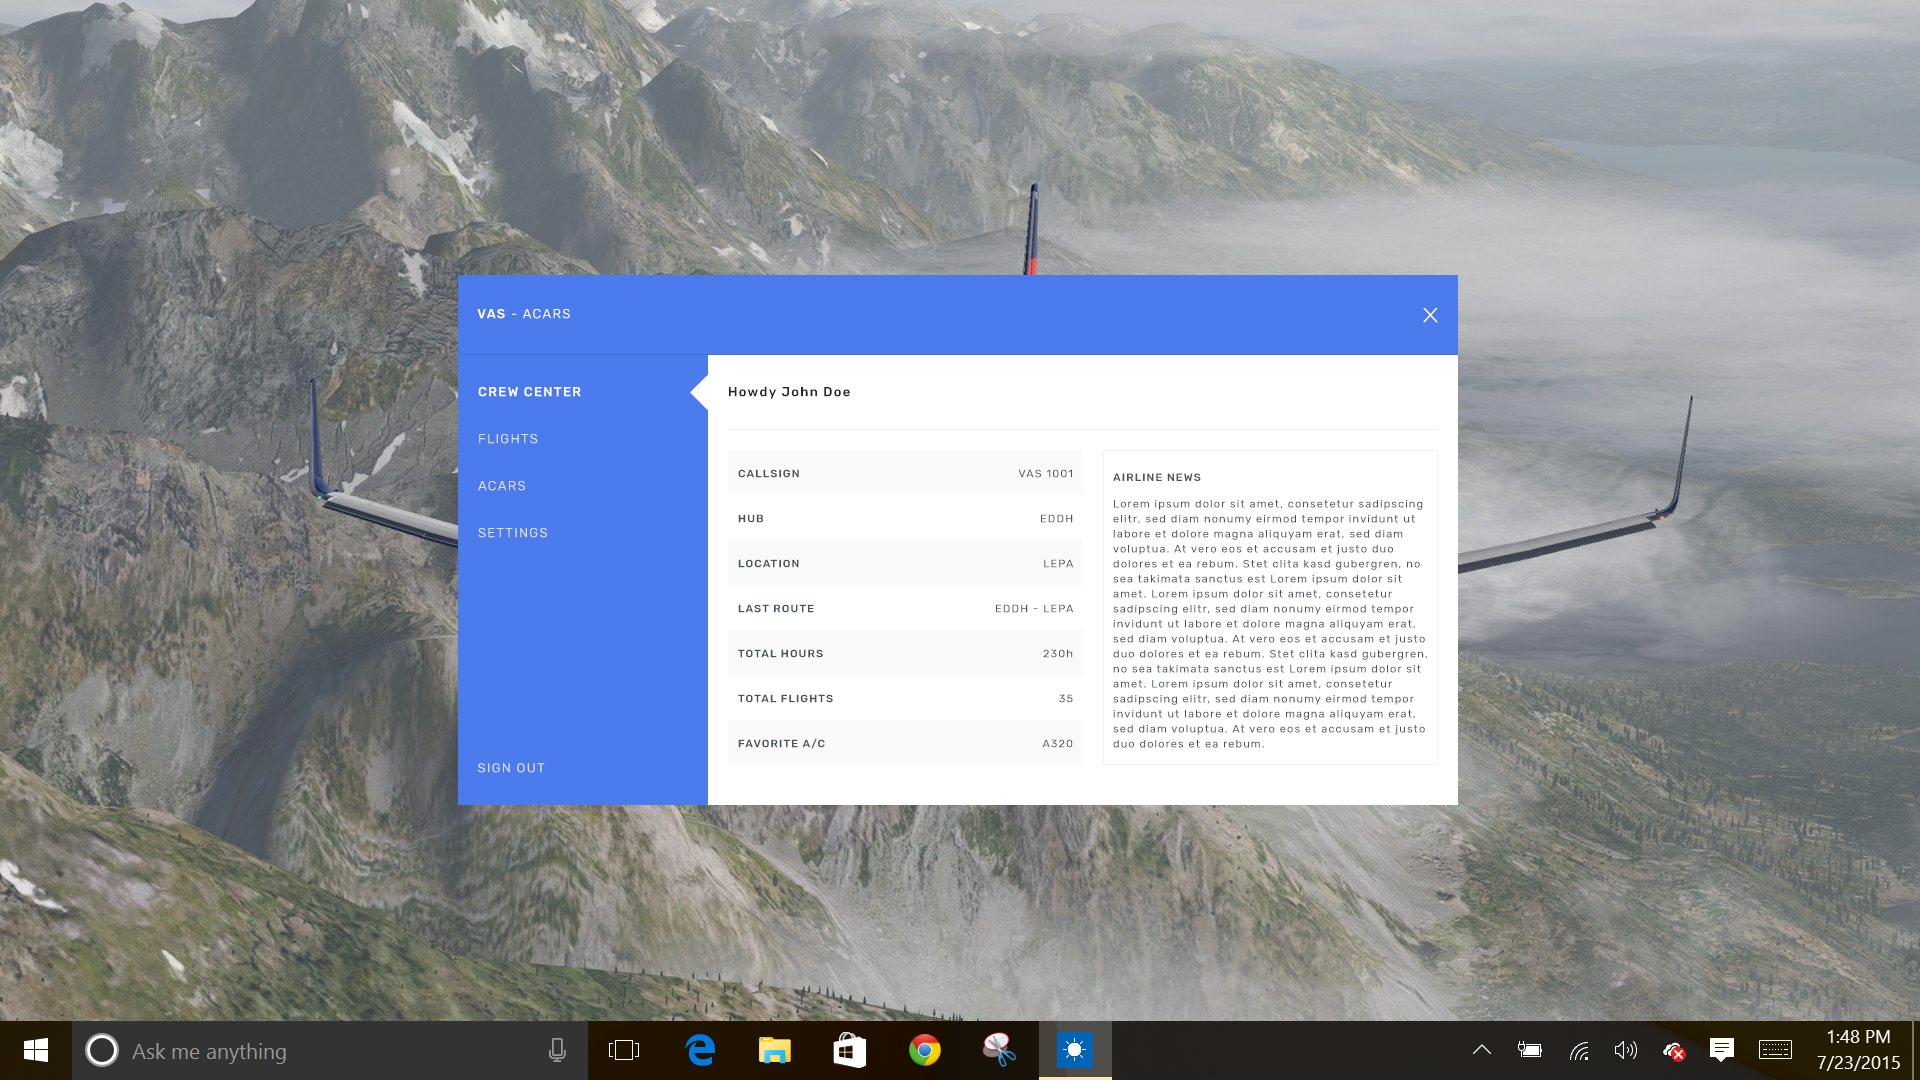The image size is (1920, 1080).
Task: Open File Explorer from taskbar
Action: tap(774, 1050)
